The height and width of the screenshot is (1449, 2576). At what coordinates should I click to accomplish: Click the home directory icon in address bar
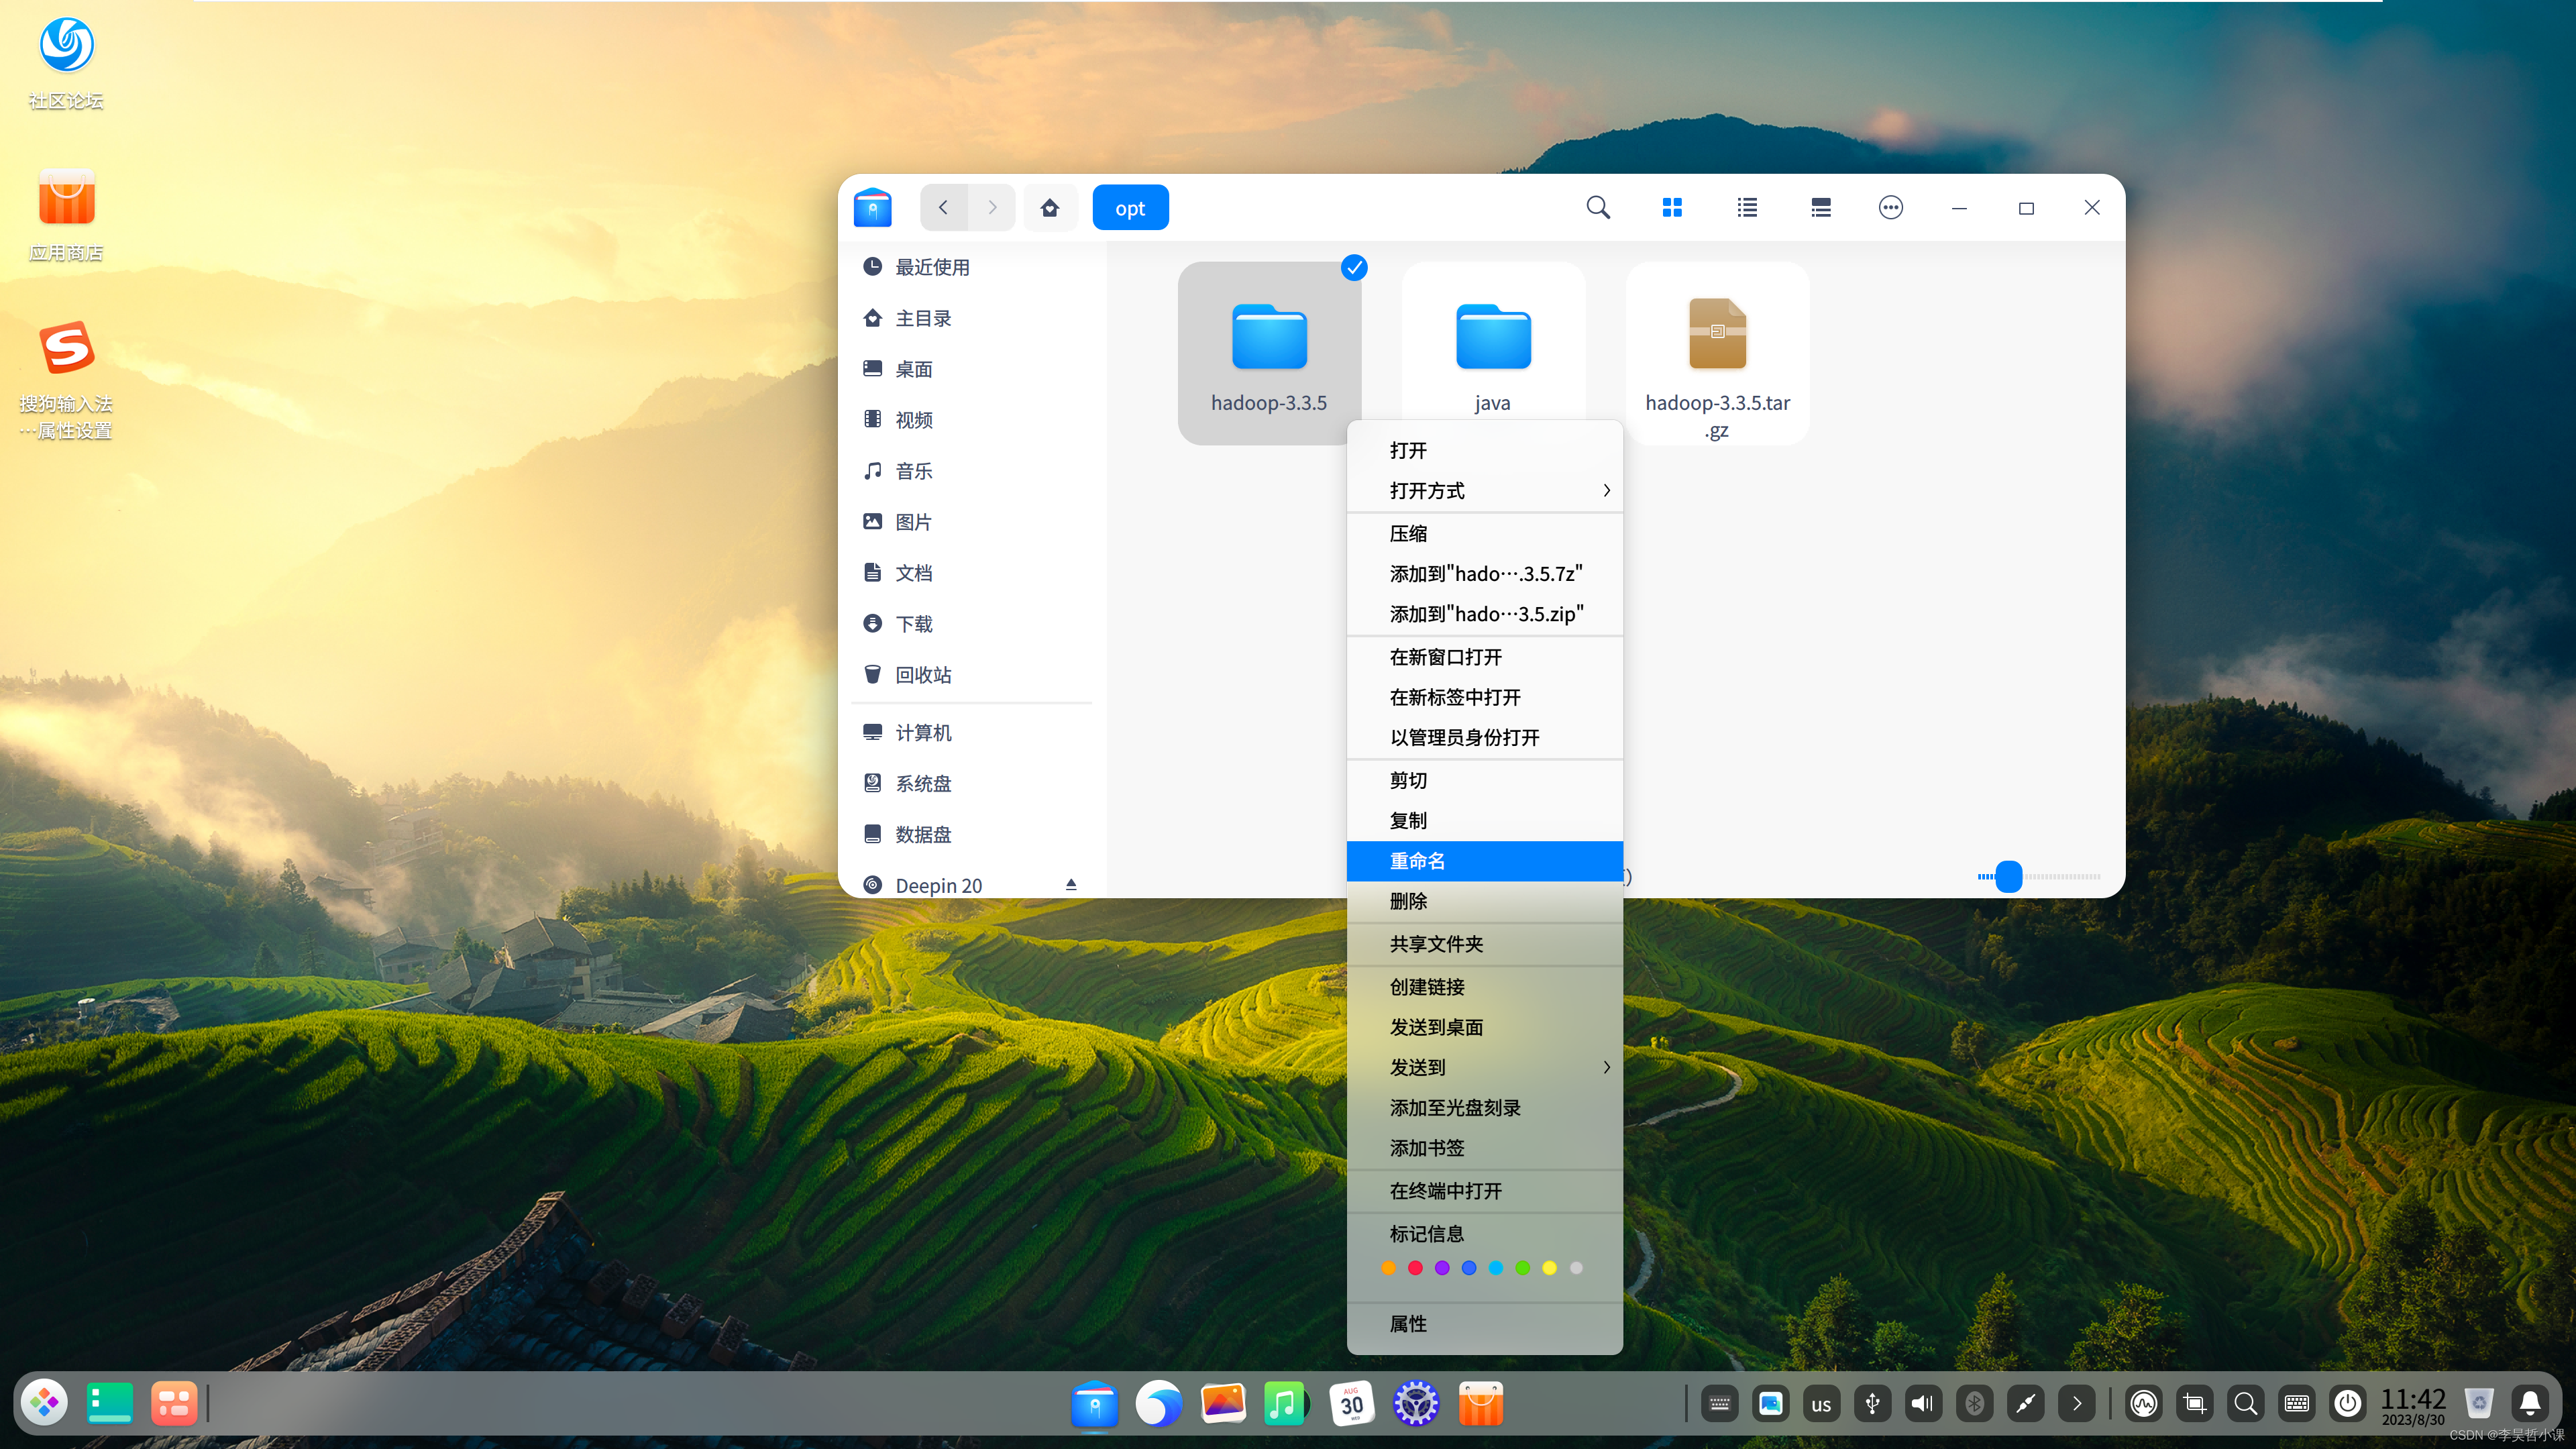coord(1050,208)
